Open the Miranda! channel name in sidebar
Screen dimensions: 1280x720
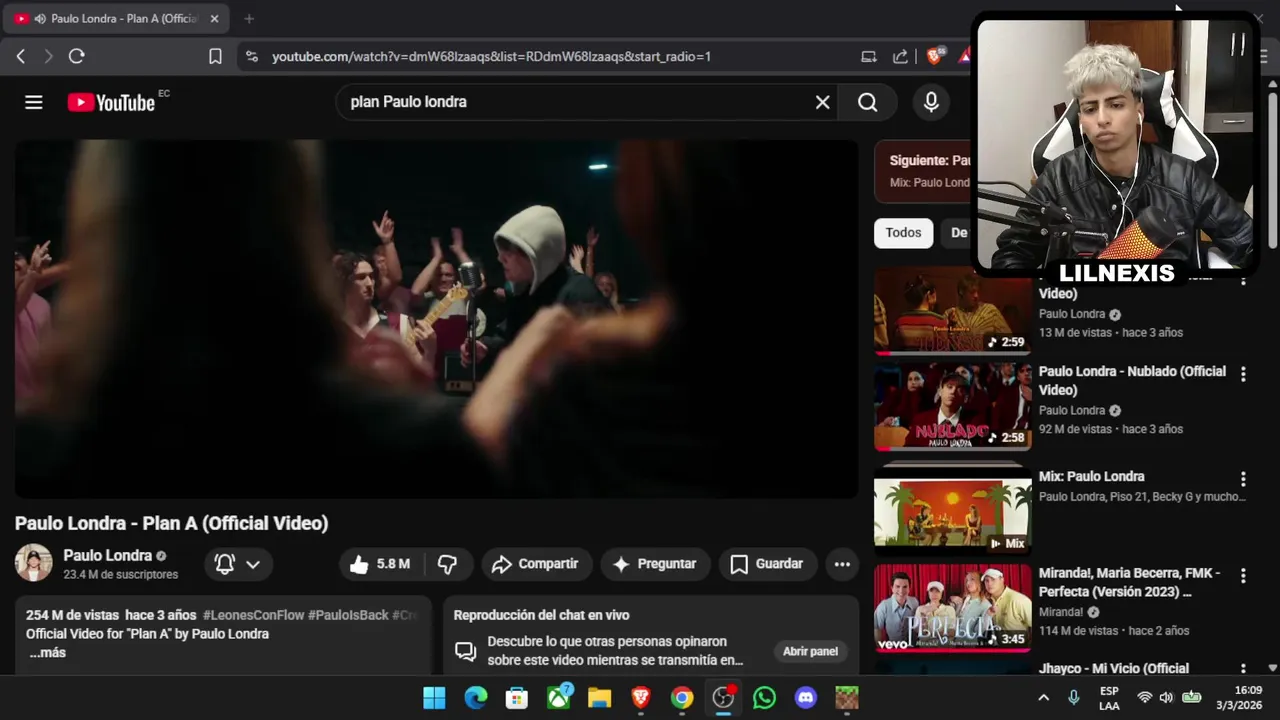[x=1061, y=612]
